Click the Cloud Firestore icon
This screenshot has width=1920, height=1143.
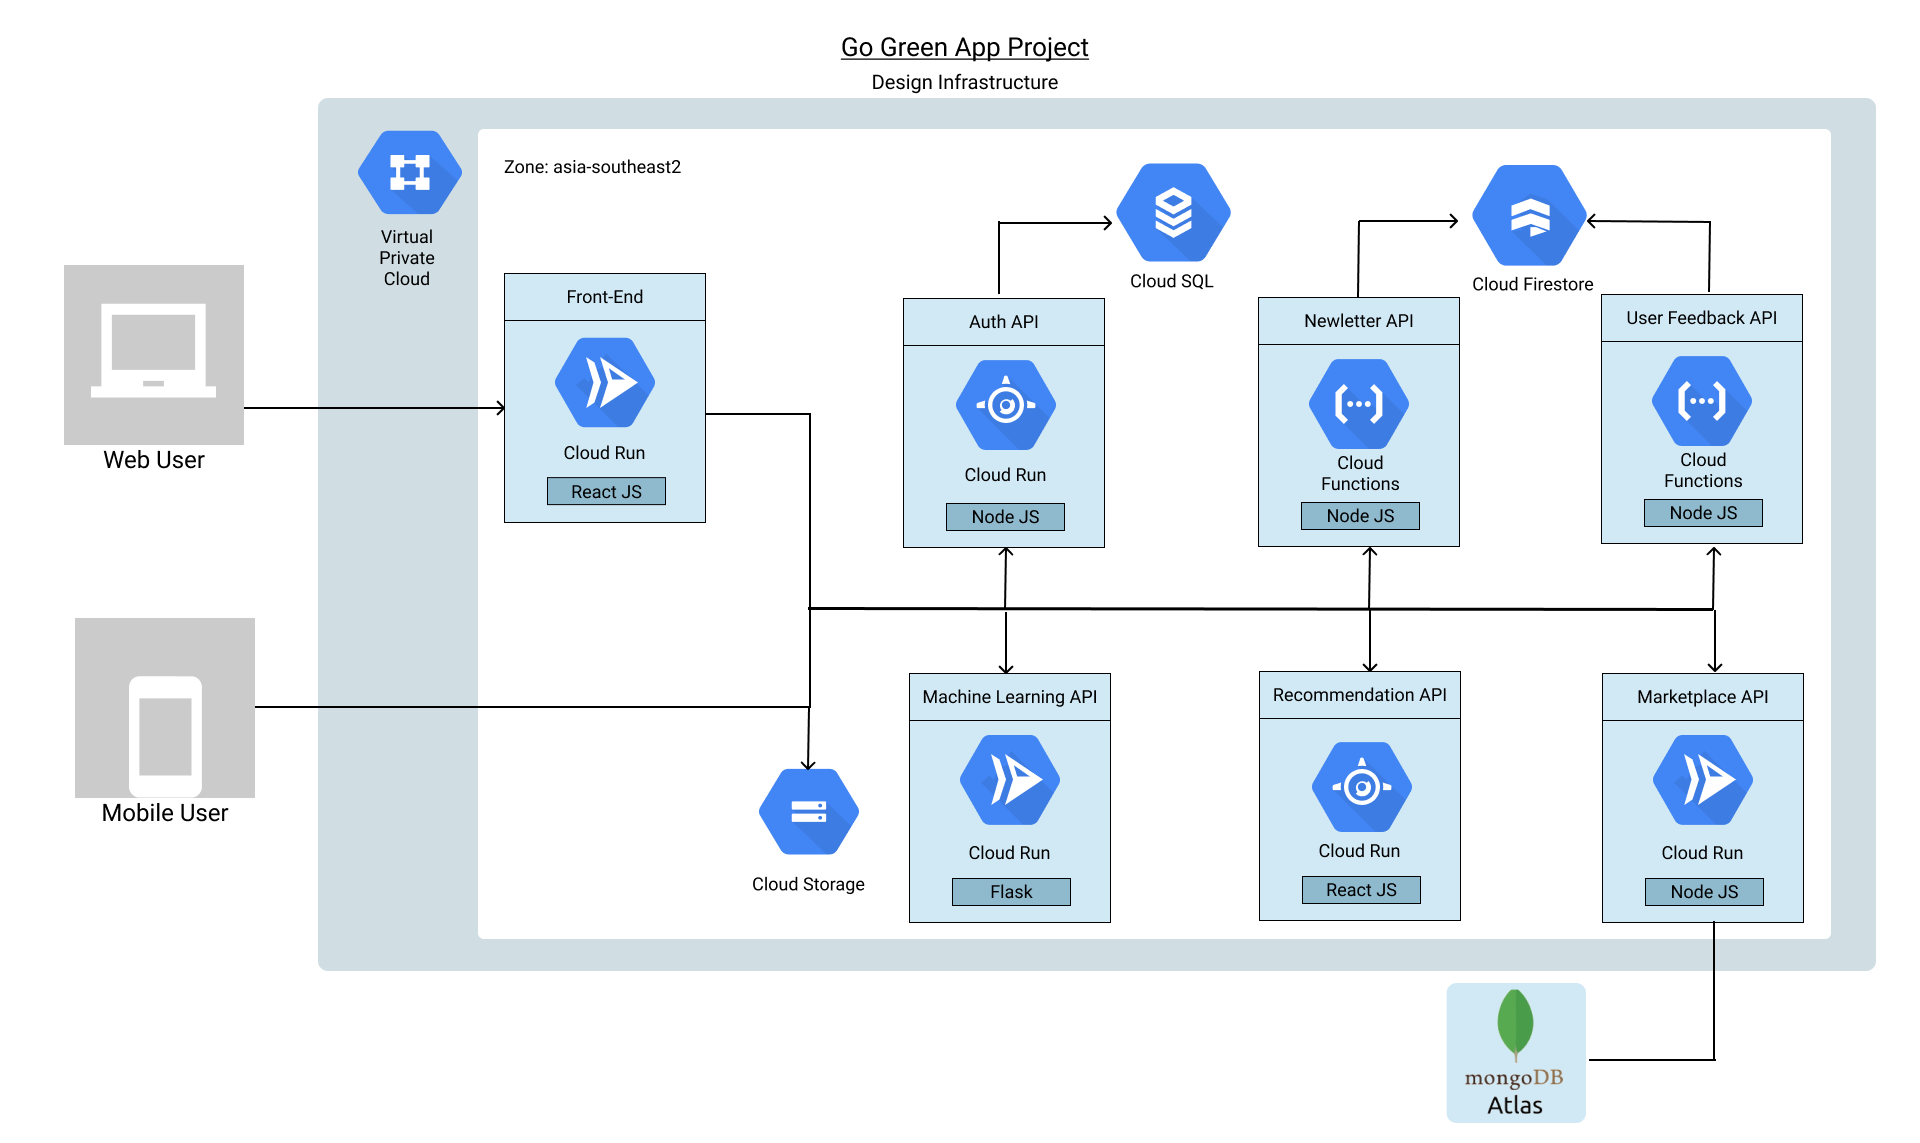(1529, 216)
